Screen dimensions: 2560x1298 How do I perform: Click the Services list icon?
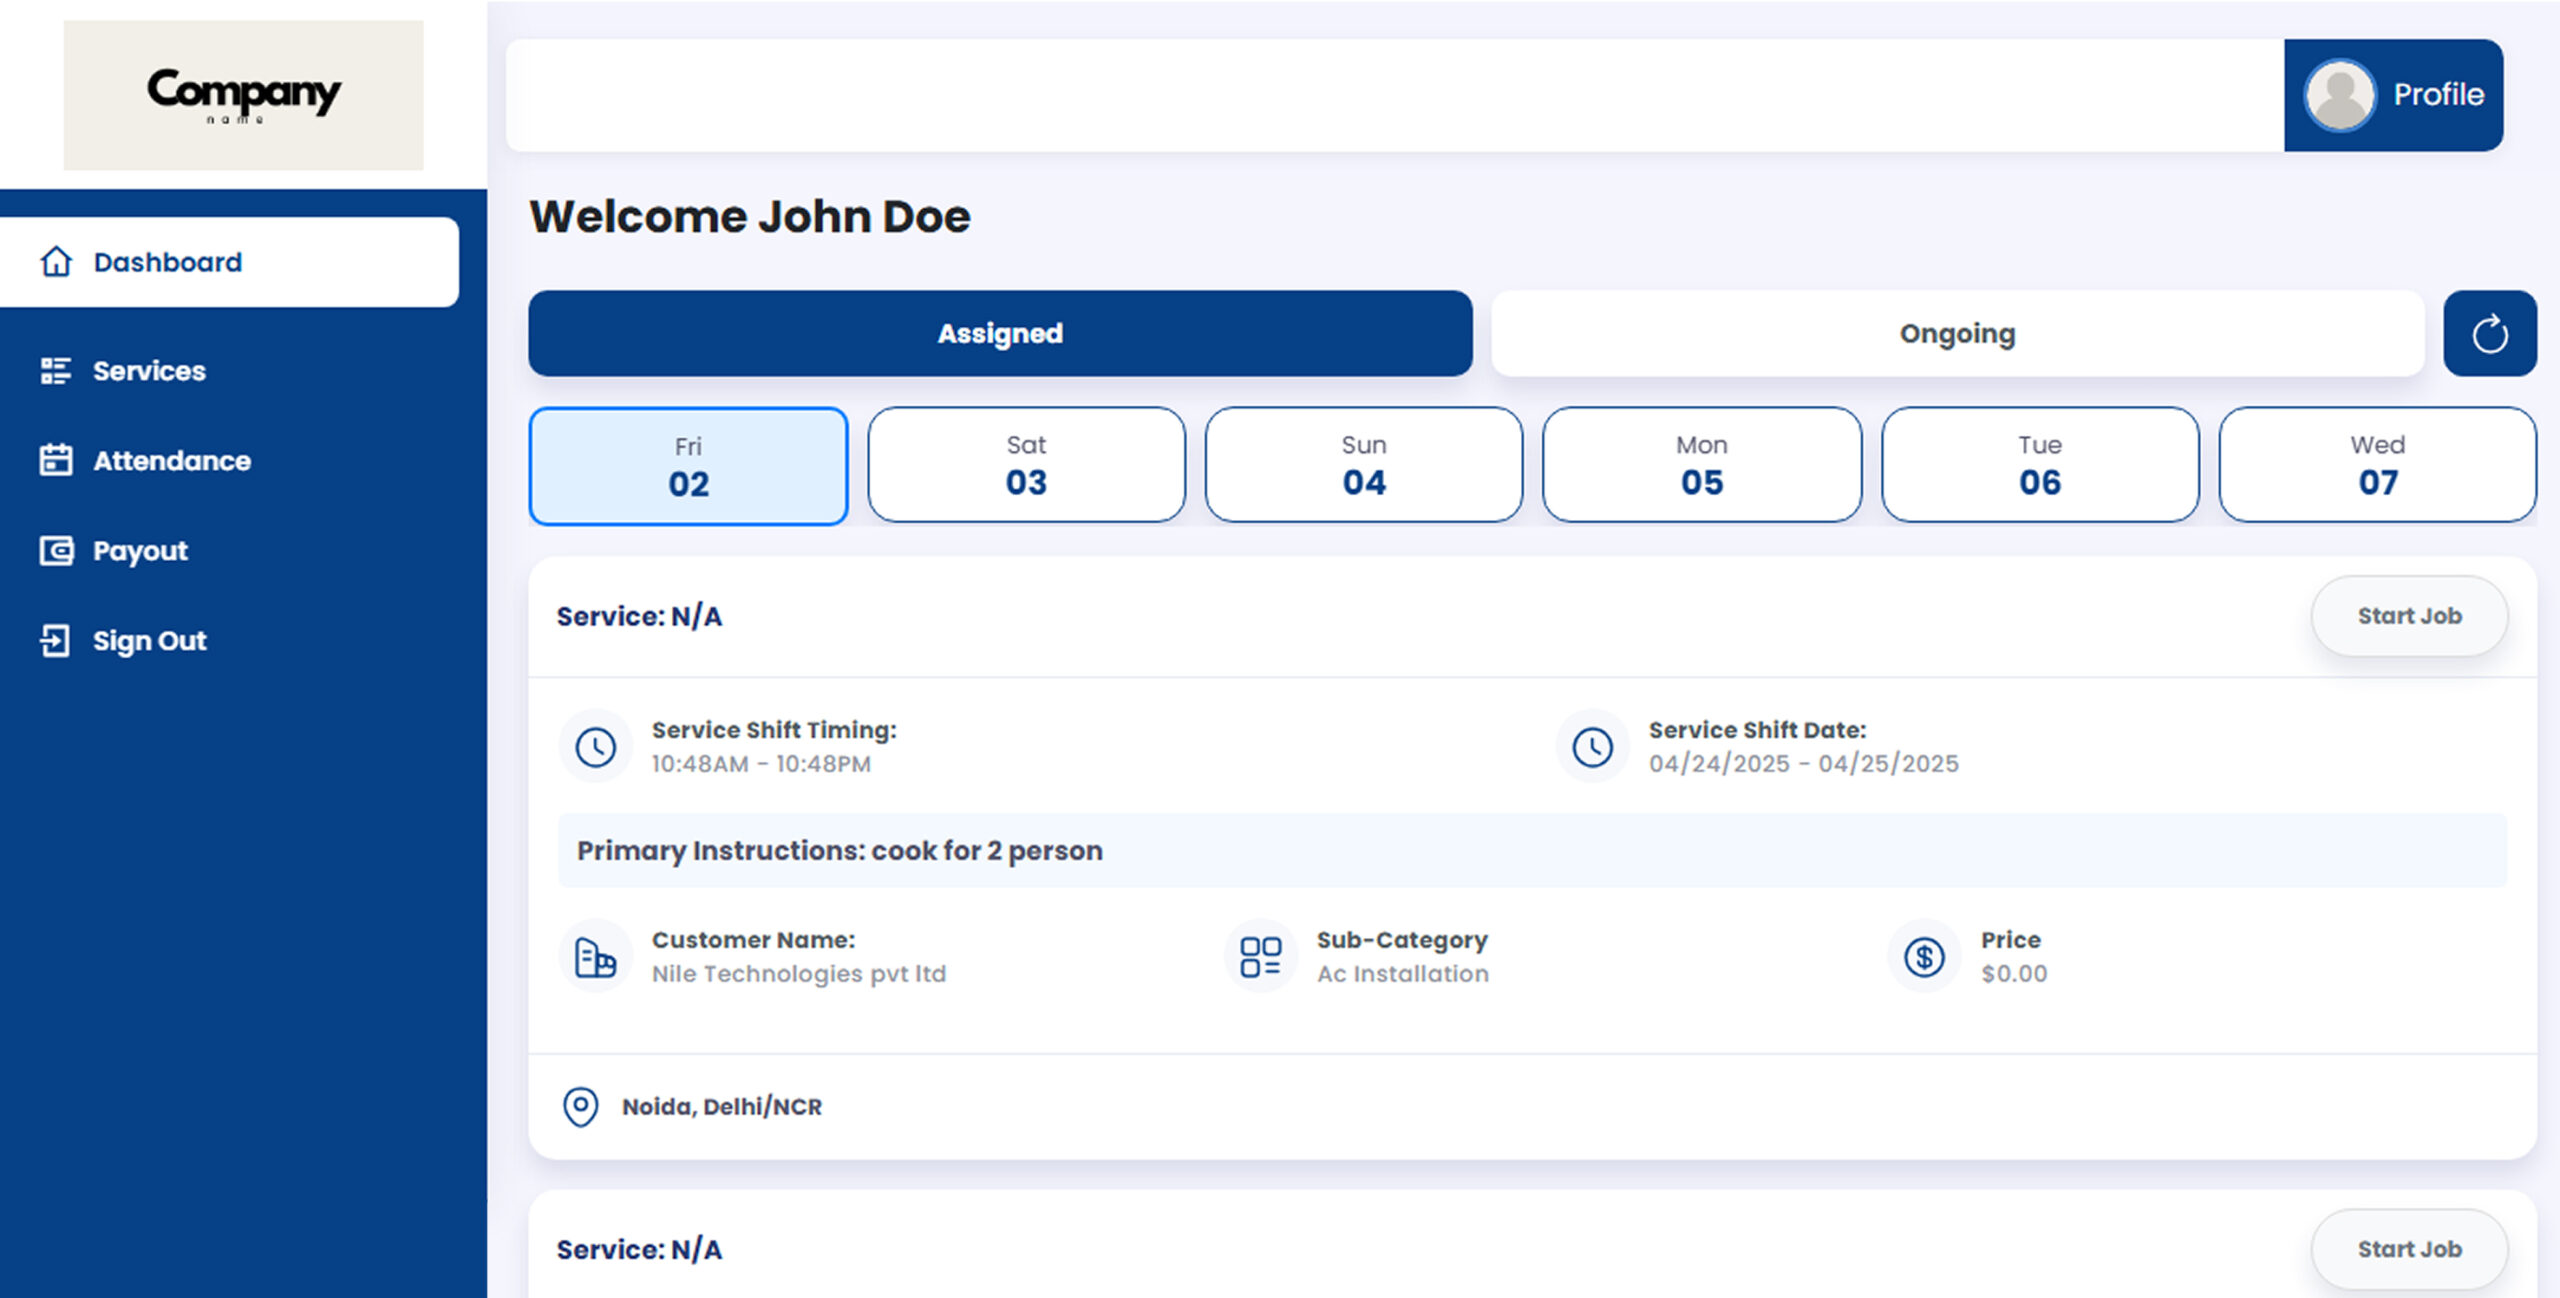click(x=56, y=371)
